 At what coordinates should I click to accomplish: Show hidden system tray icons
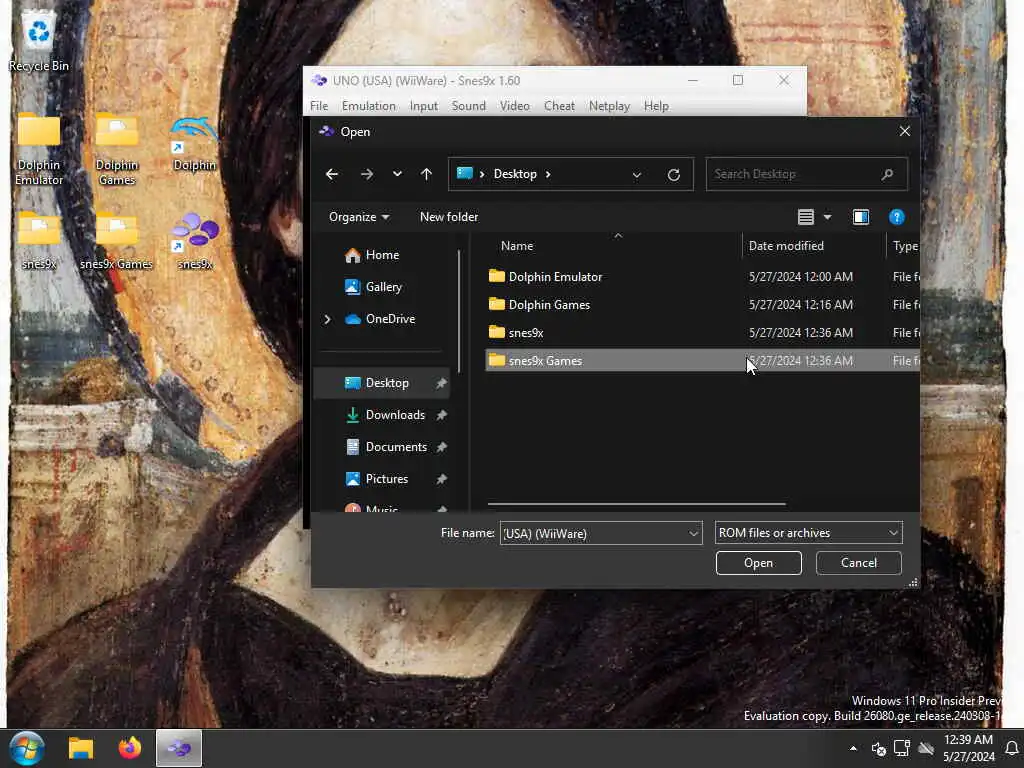point(853,748)
